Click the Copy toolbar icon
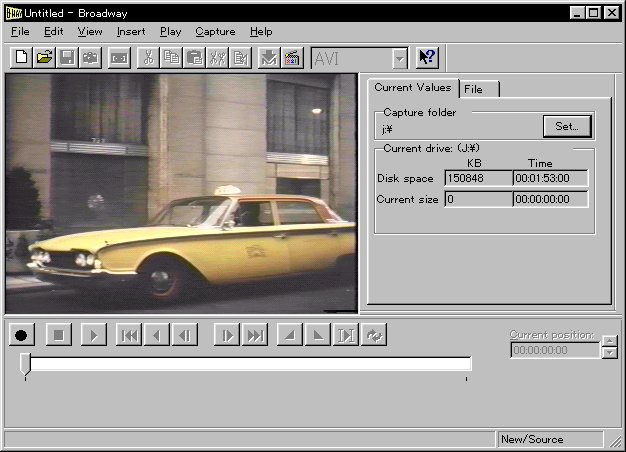626x452 pixels. 171,58
